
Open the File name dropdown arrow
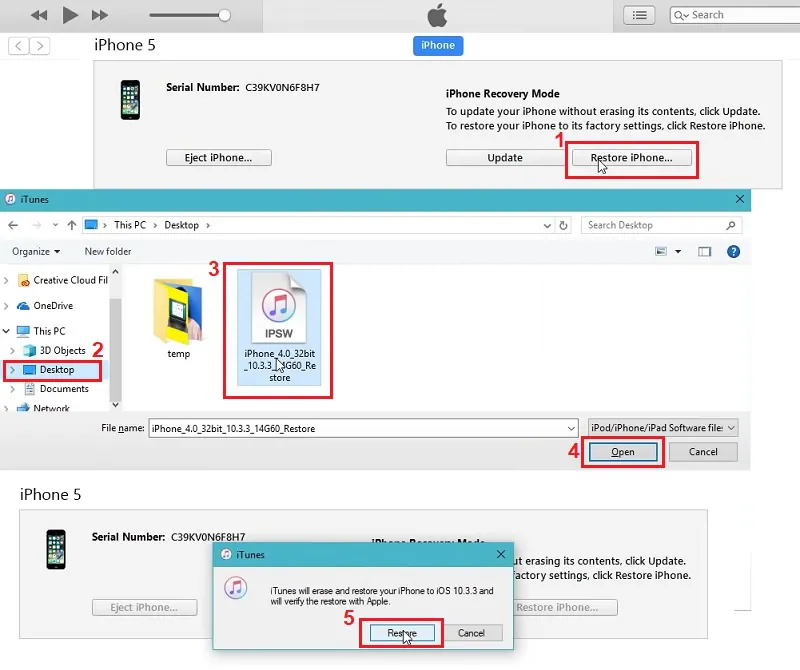pyautogui.click(x=571, y=429)
